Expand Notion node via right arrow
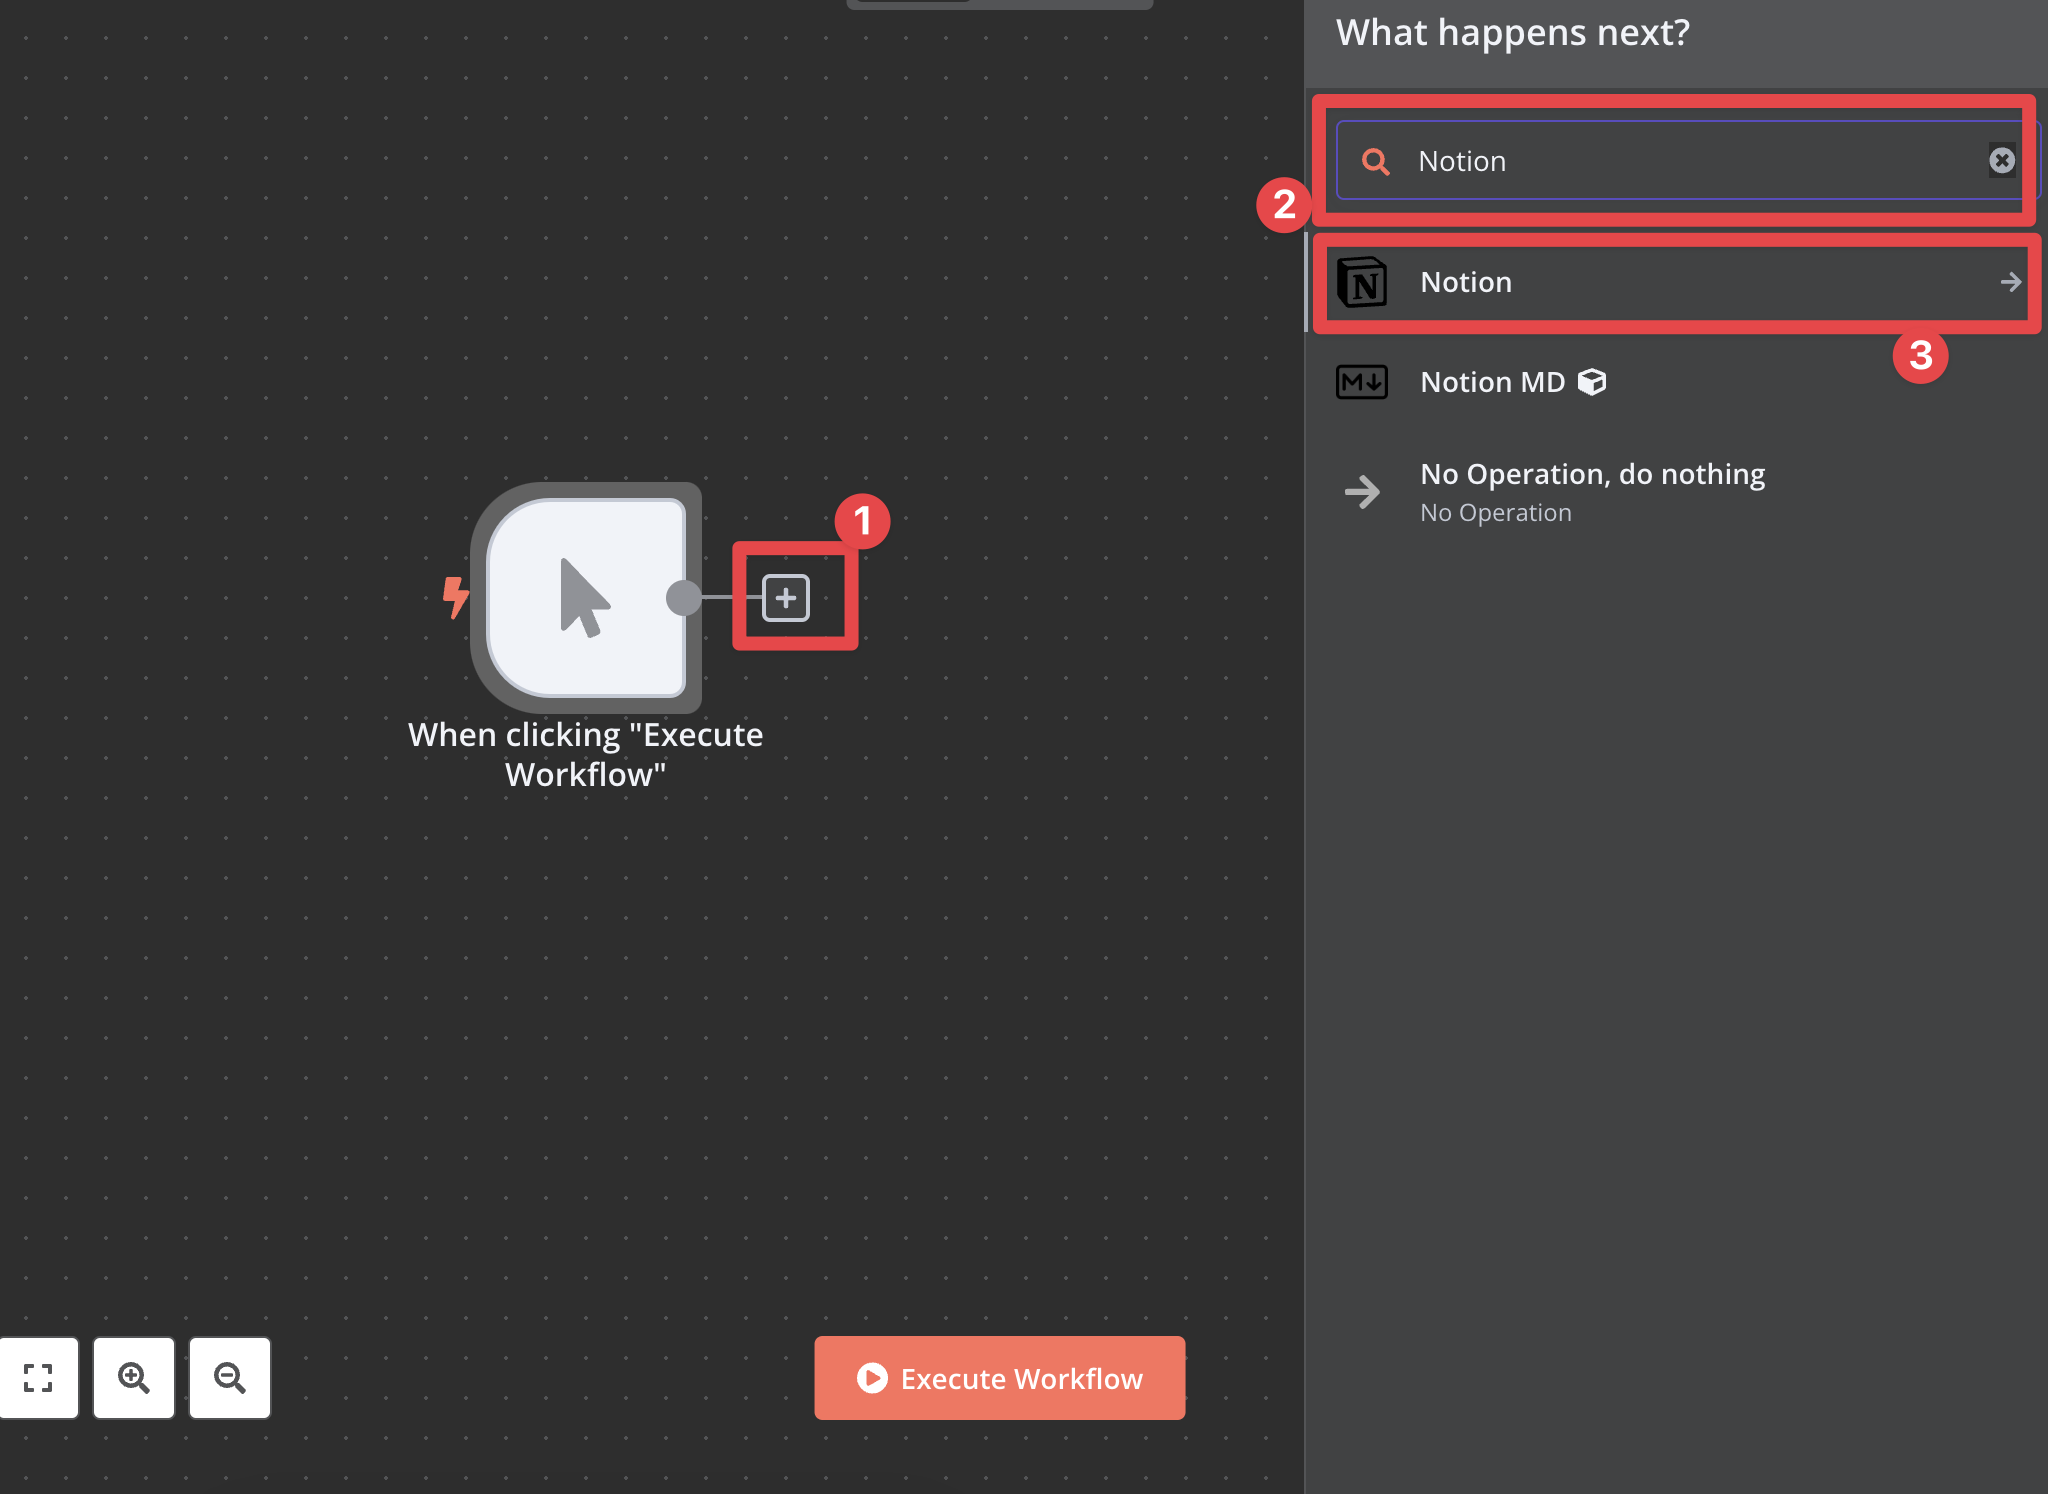 [2010, 283]
